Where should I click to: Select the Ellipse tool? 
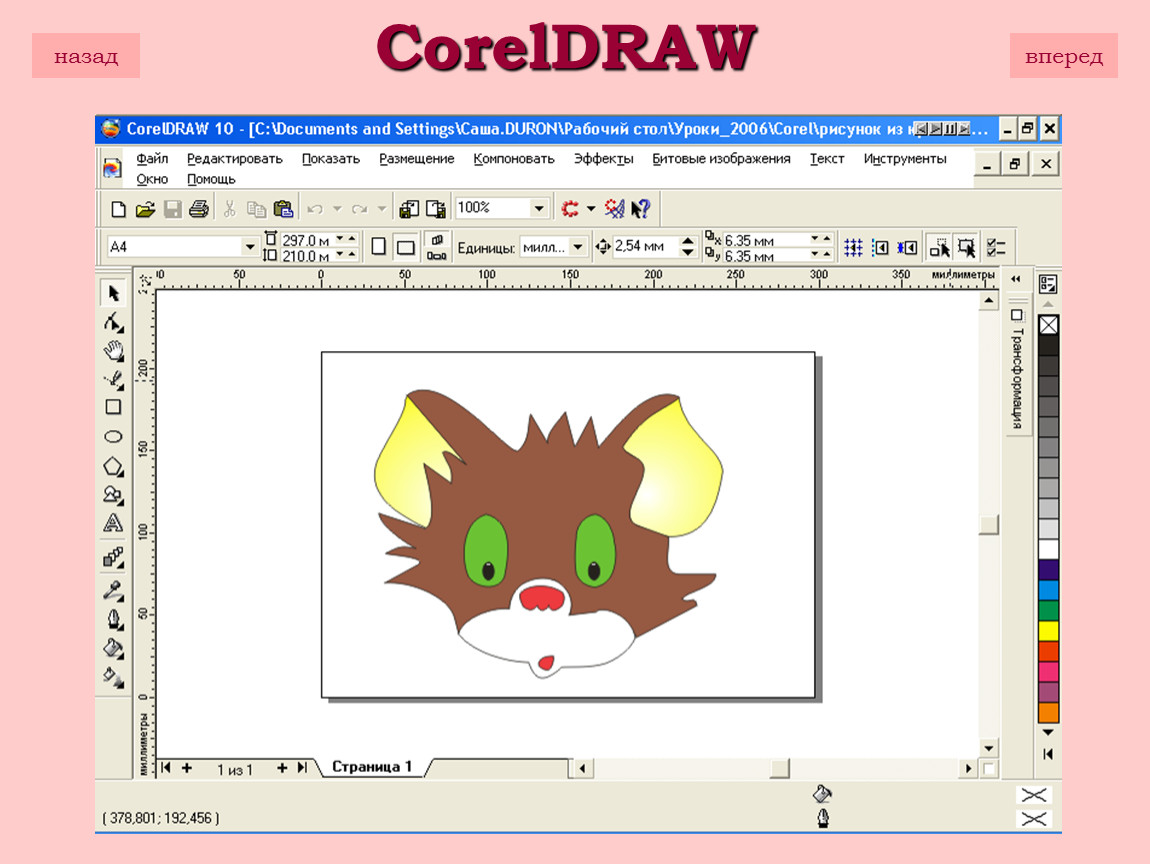point(113,436)
